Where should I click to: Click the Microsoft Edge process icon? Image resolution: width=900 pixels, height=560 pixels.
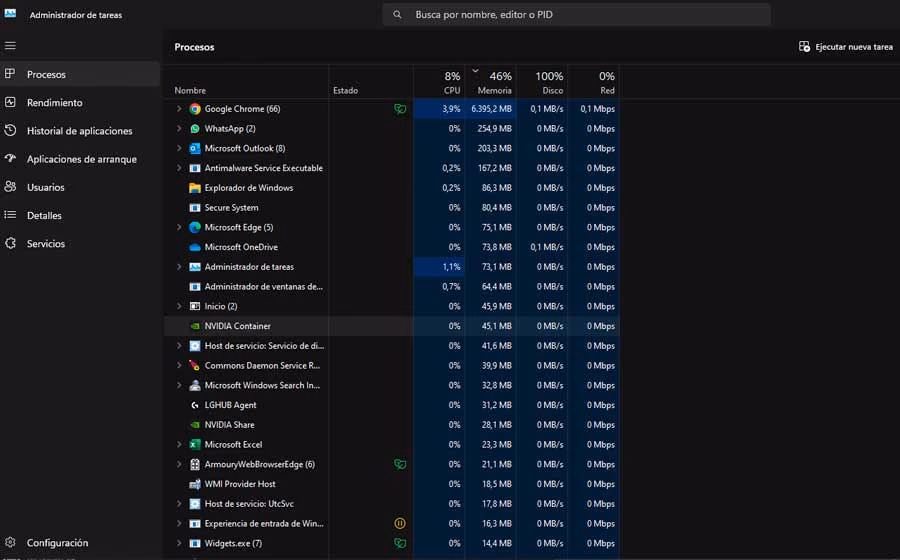pos(195,228)
